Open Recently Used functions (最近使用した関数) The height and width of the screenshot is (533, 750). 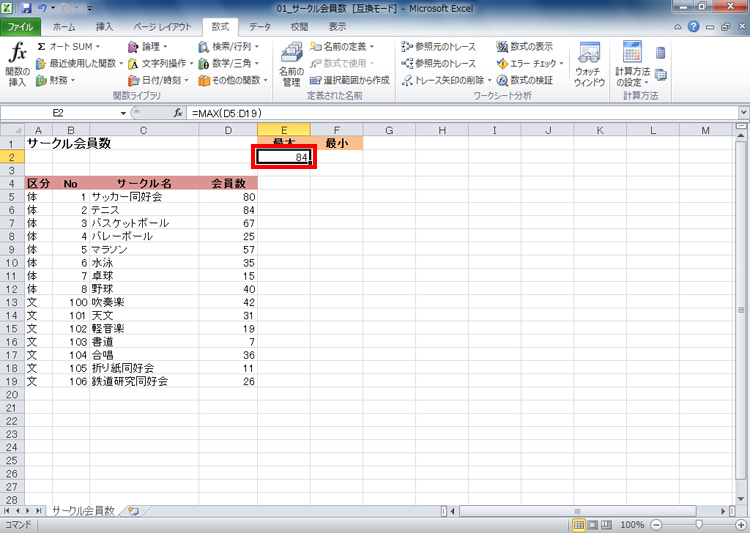click(x=79, y=63)
